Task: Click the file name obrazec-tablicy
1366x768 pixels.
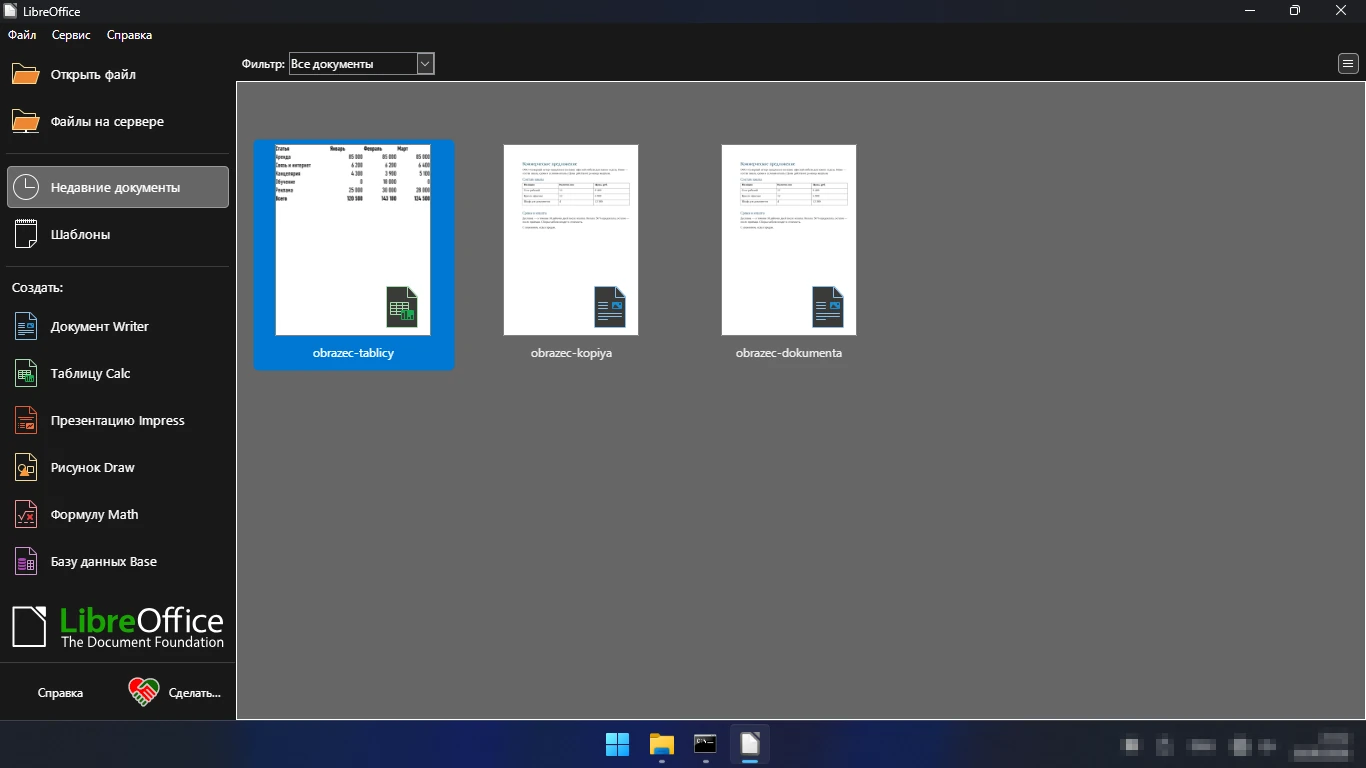Action: [x=353, y=353]
